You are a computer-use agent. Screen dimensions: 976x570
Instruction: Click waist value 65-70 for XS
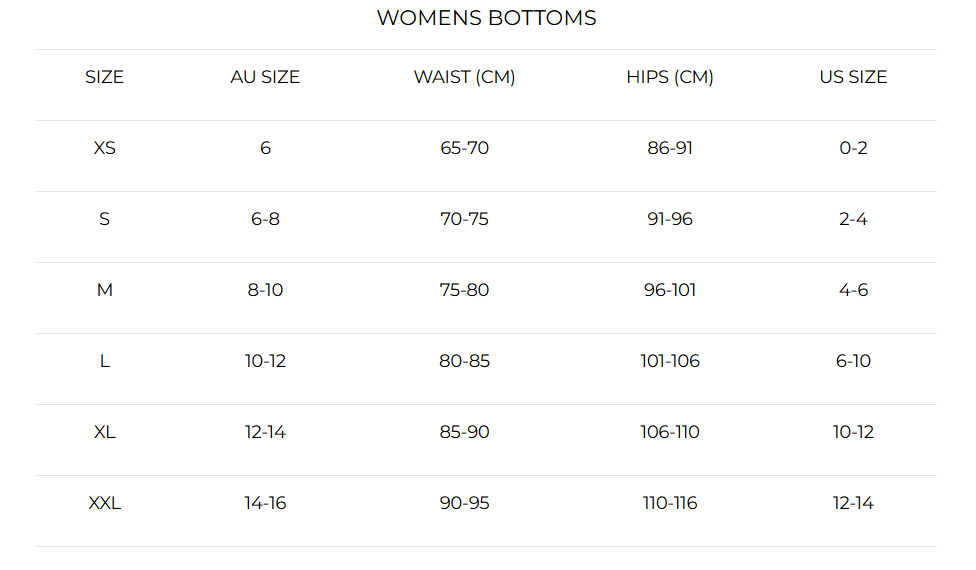464,148
